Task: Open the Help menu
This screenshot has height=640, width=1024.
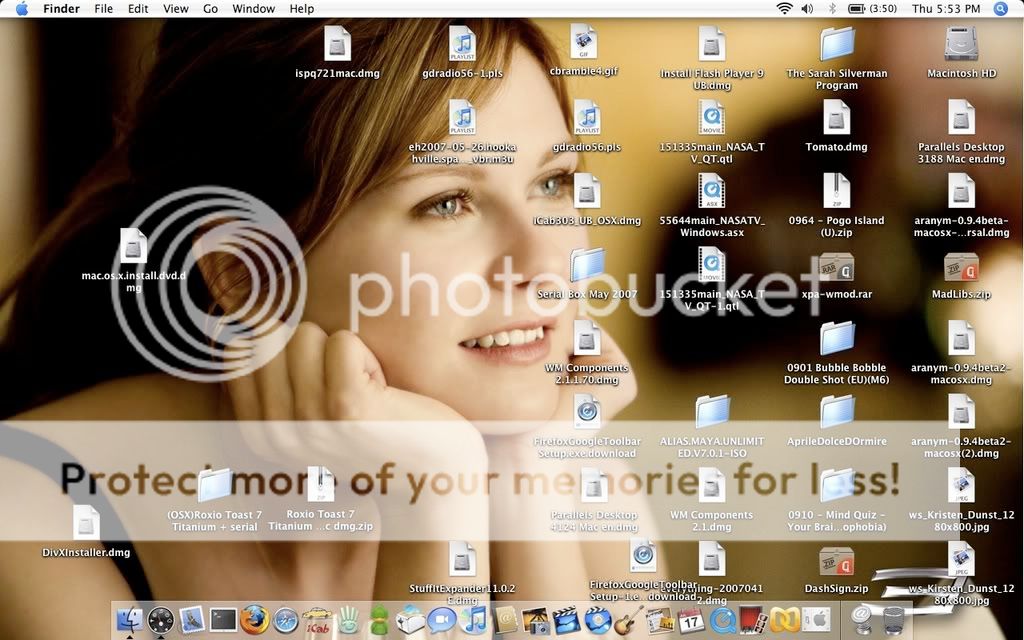Action: (x=302, y=8)
